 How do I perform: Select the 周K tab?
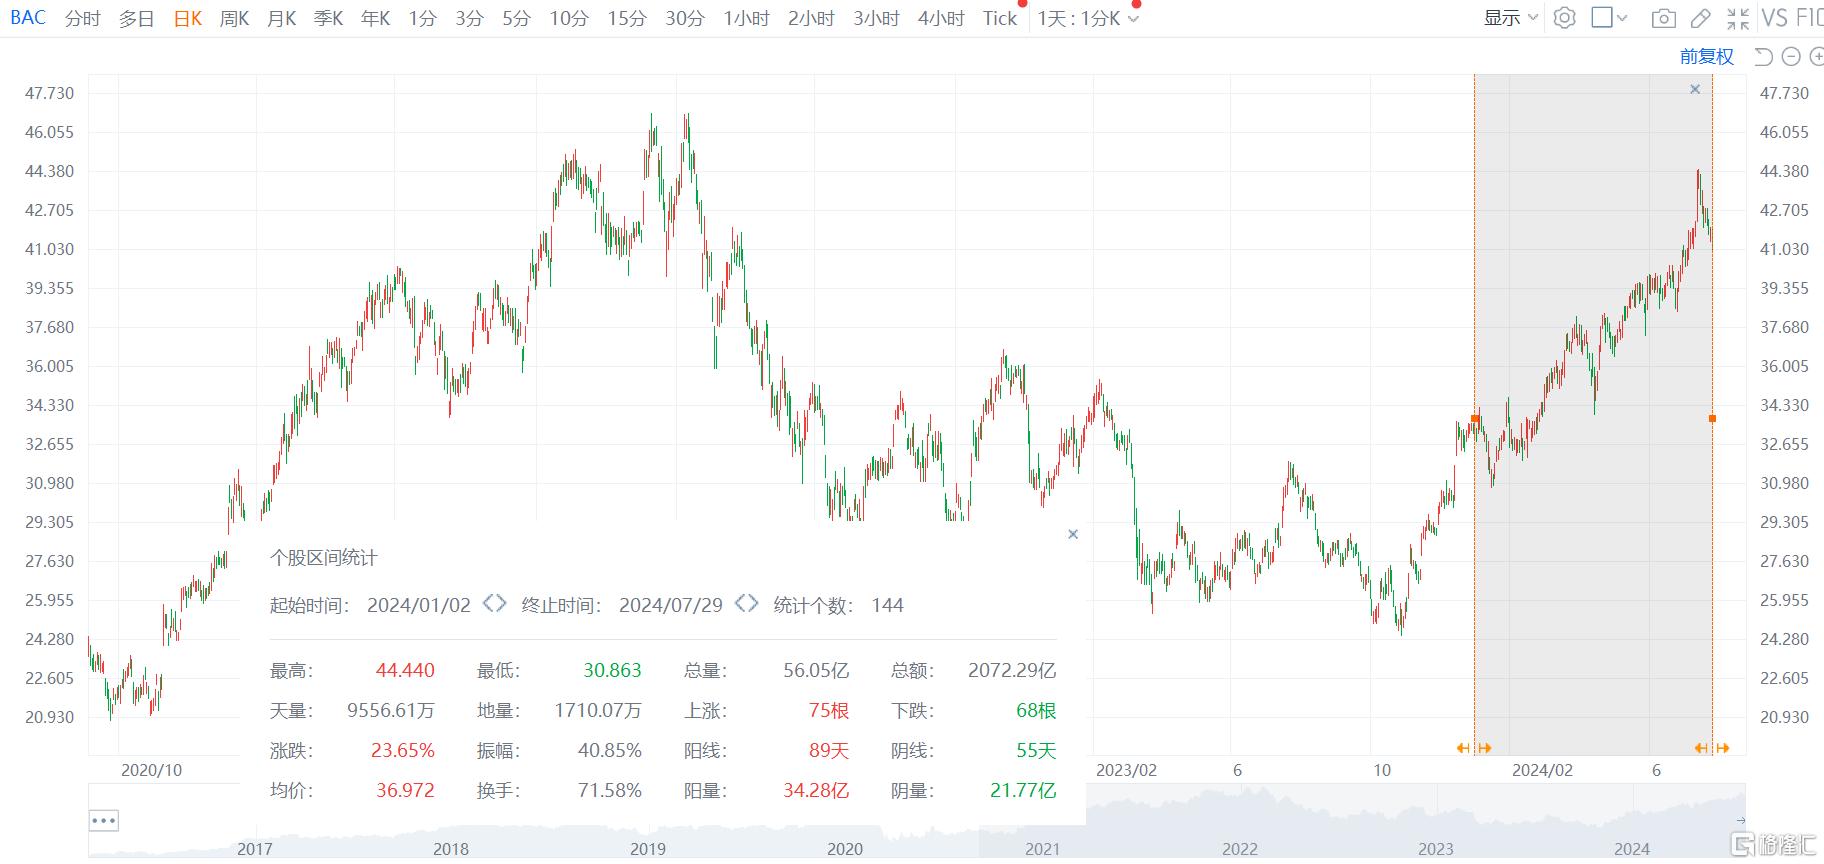point(234,18)
